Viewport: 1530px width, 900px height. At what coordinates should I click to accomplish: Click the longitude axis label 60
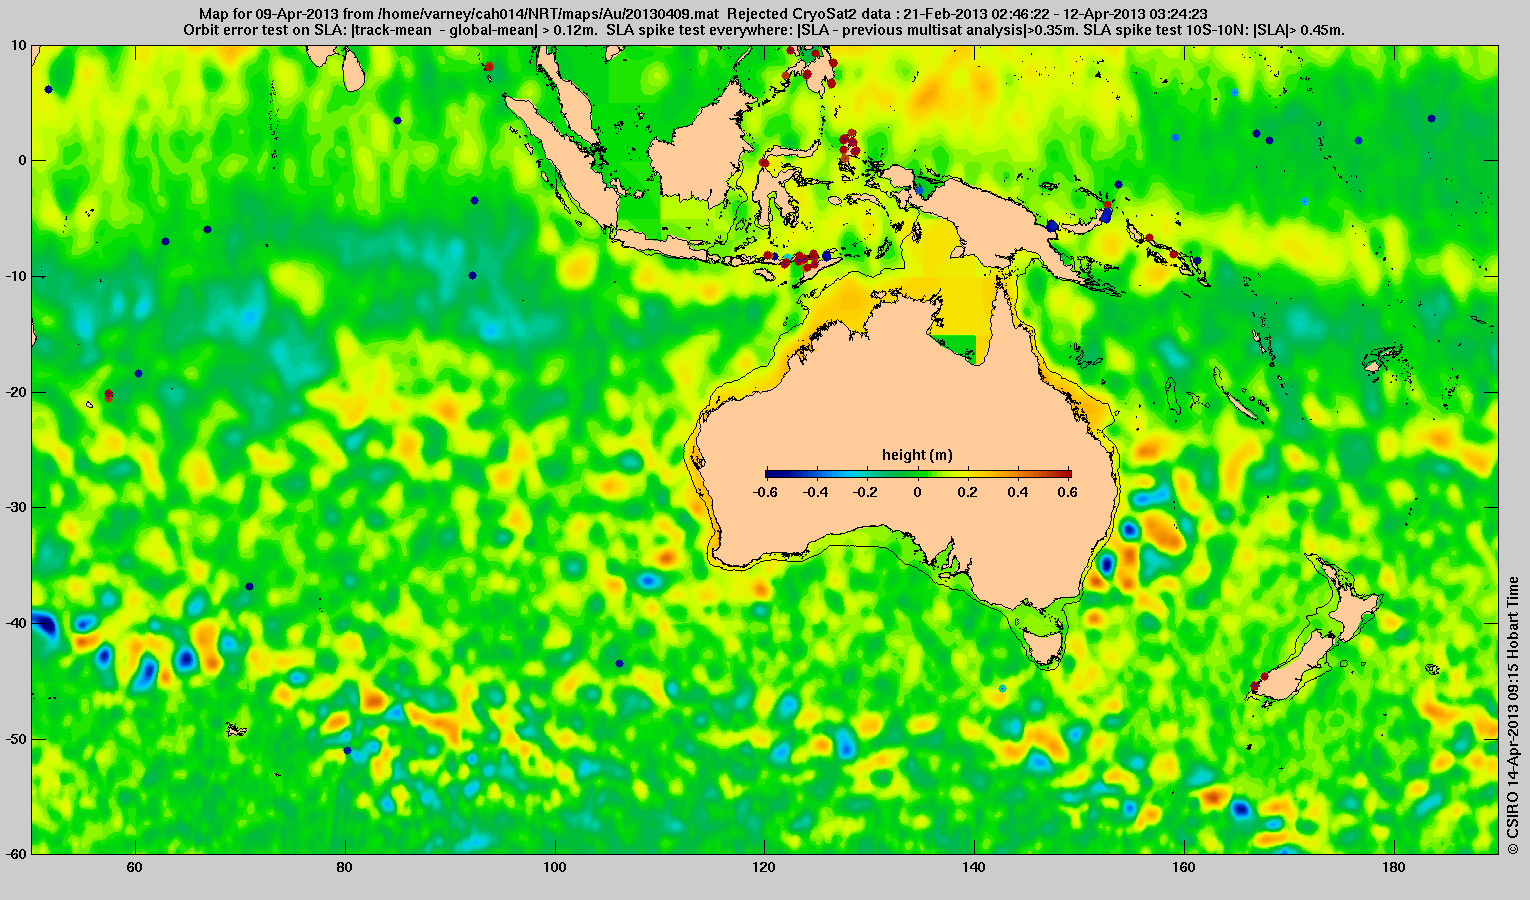click(x=135, y=867)
